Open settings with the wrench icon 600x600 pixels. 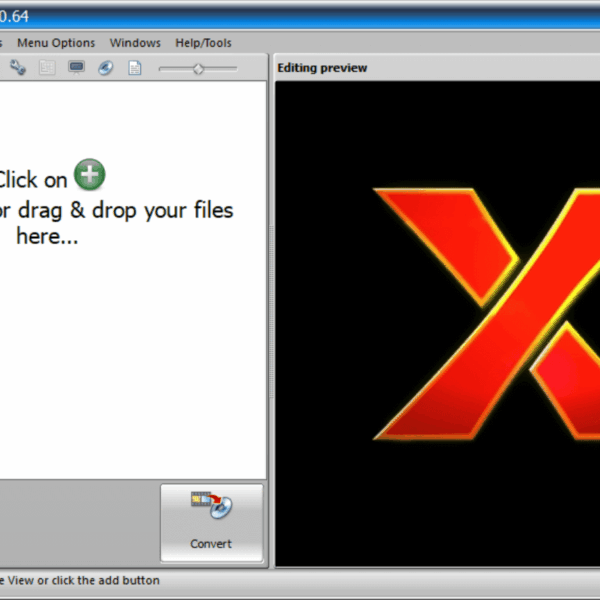tap(18, 68)
